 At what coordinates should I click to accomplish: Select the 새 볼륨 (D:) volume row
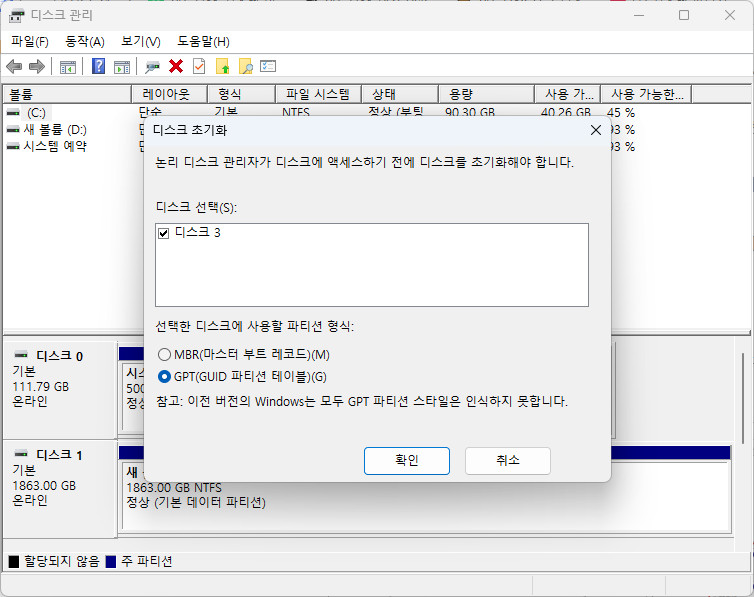click(x=55, y=129)
